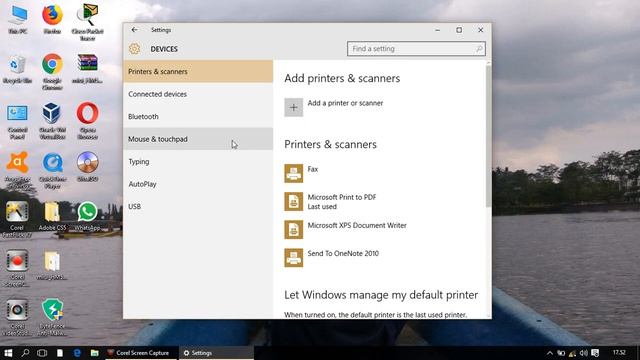Open Action Center notifications icon
Viewport: 640px width, 360px height.
pos(595,353)
